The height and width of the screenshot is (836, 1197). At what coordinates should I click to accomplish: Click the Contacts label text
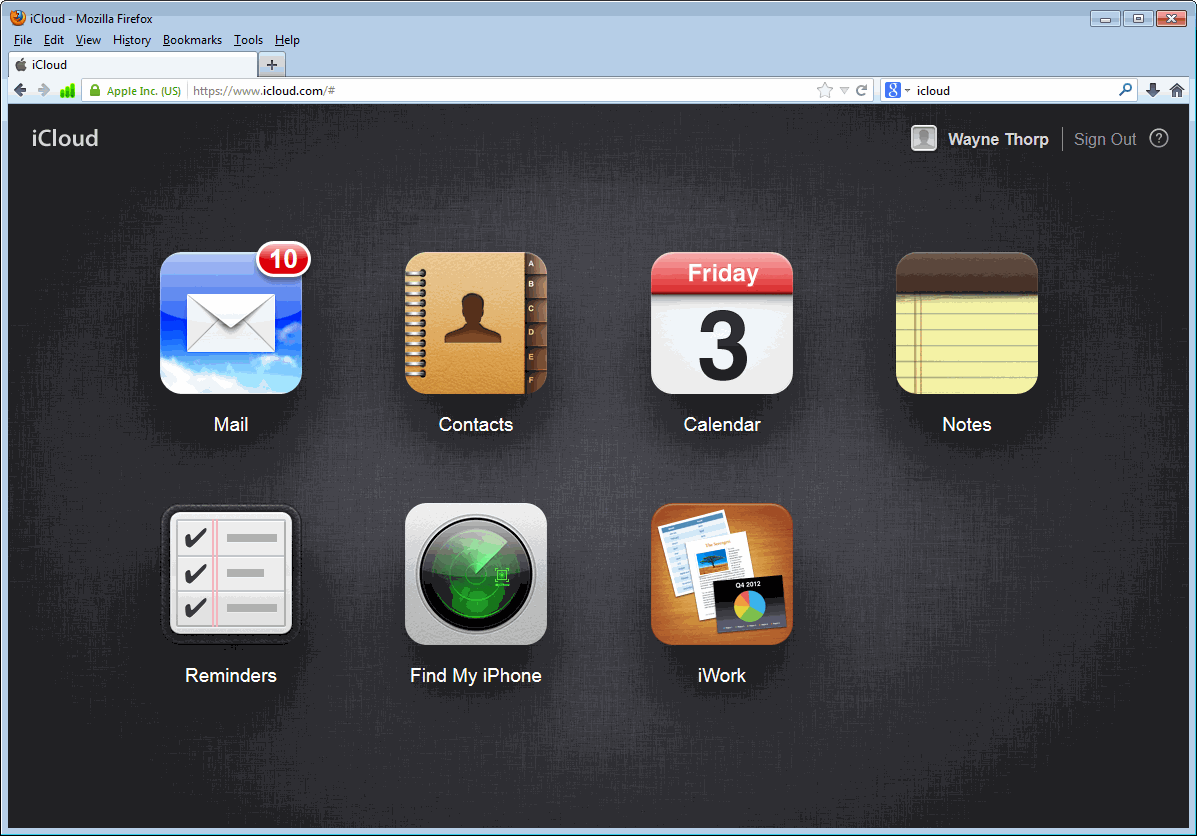[x=476, y=424]
